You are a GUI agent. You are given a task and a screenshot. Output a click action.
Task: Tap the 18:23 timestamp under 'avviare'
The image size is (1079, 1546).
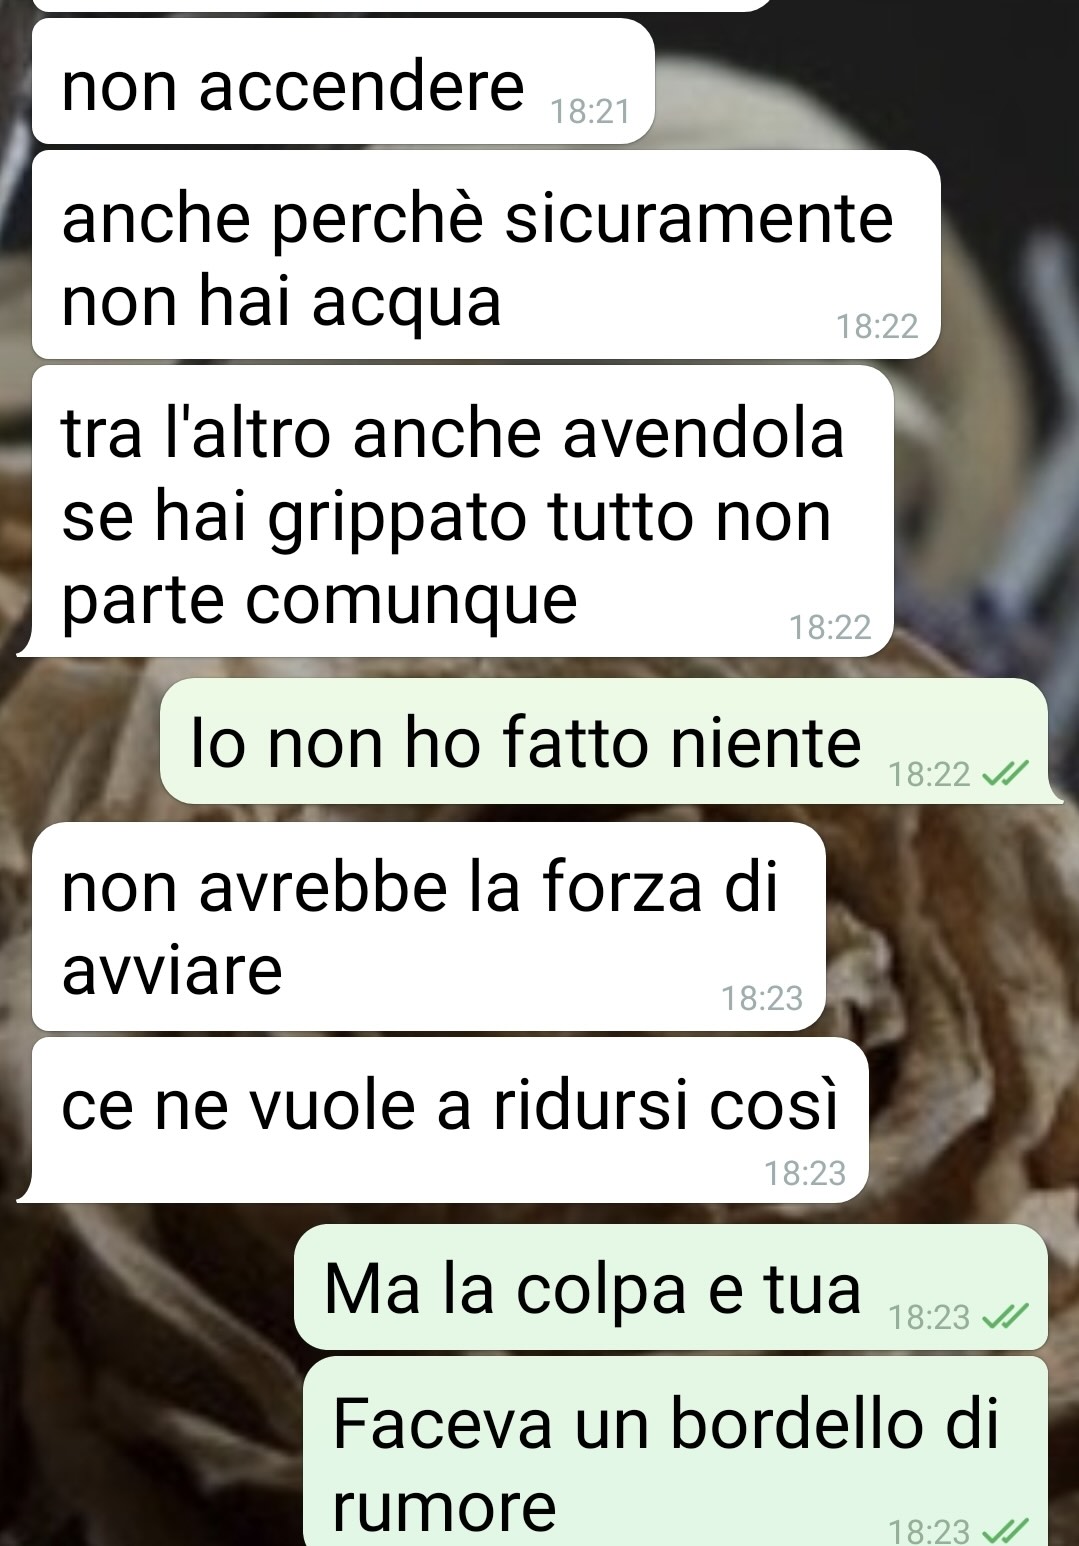(x=762, y=998)
